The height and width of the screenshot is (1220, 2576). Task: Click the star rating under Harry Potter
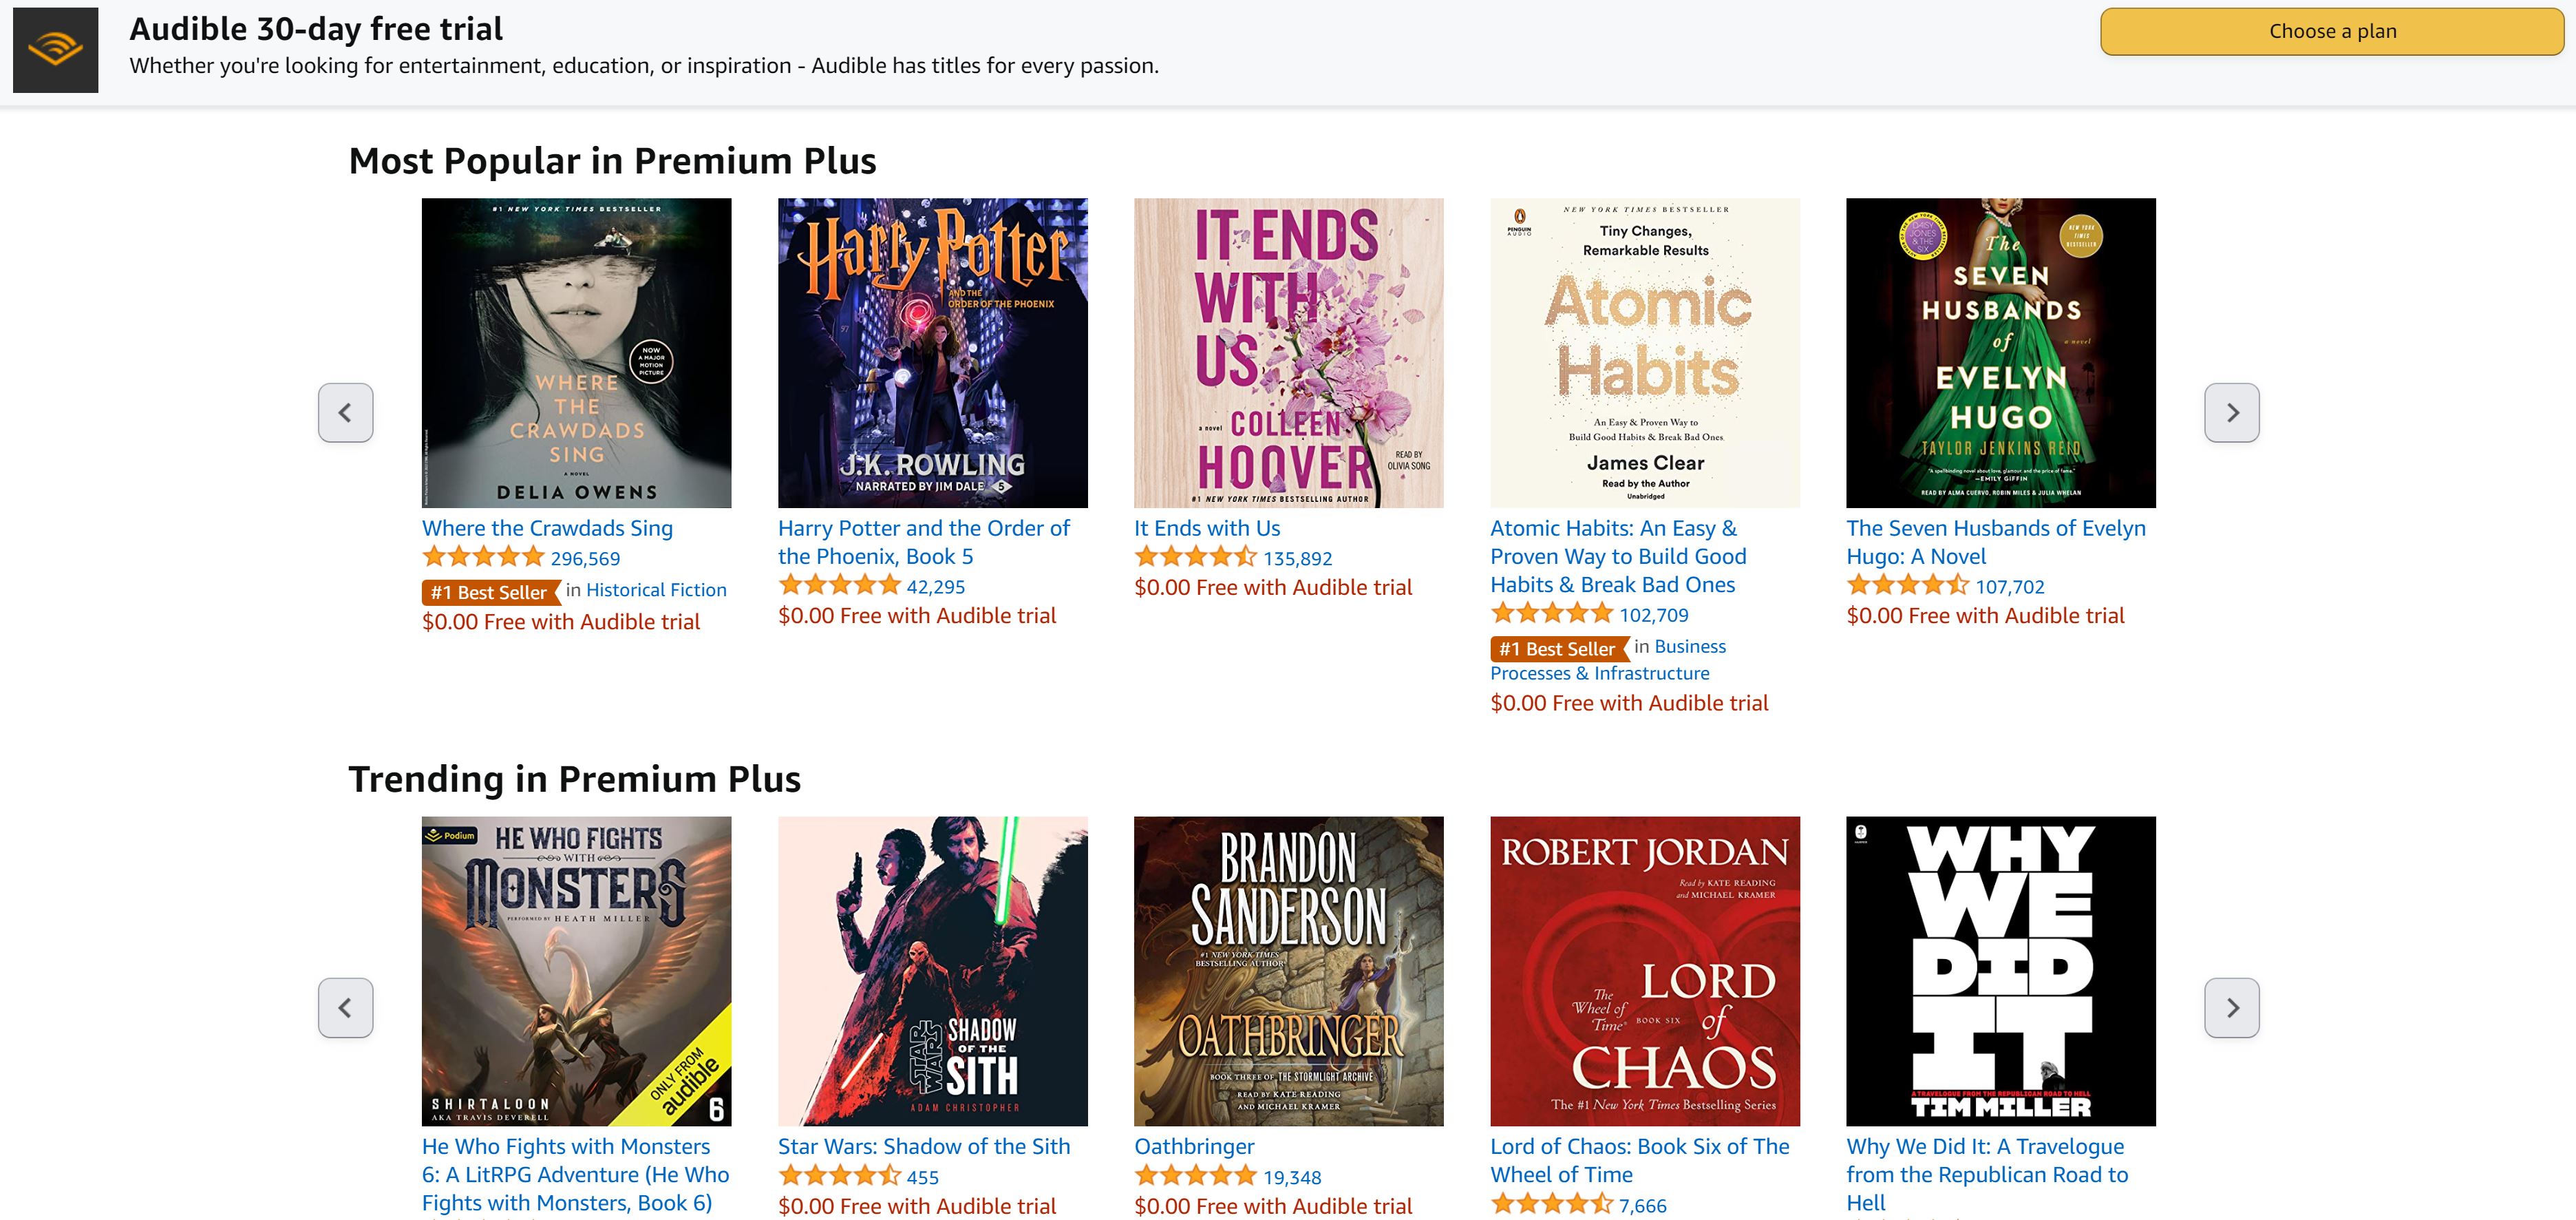(x=842, y=585)
